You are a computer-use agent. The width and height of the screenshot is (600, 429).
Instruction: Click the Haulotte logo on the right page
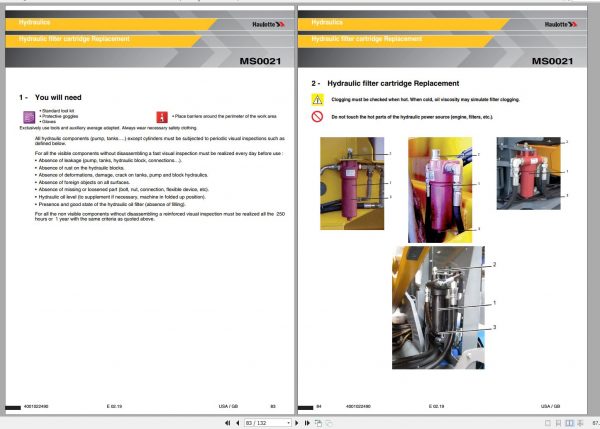coord(561,24)
